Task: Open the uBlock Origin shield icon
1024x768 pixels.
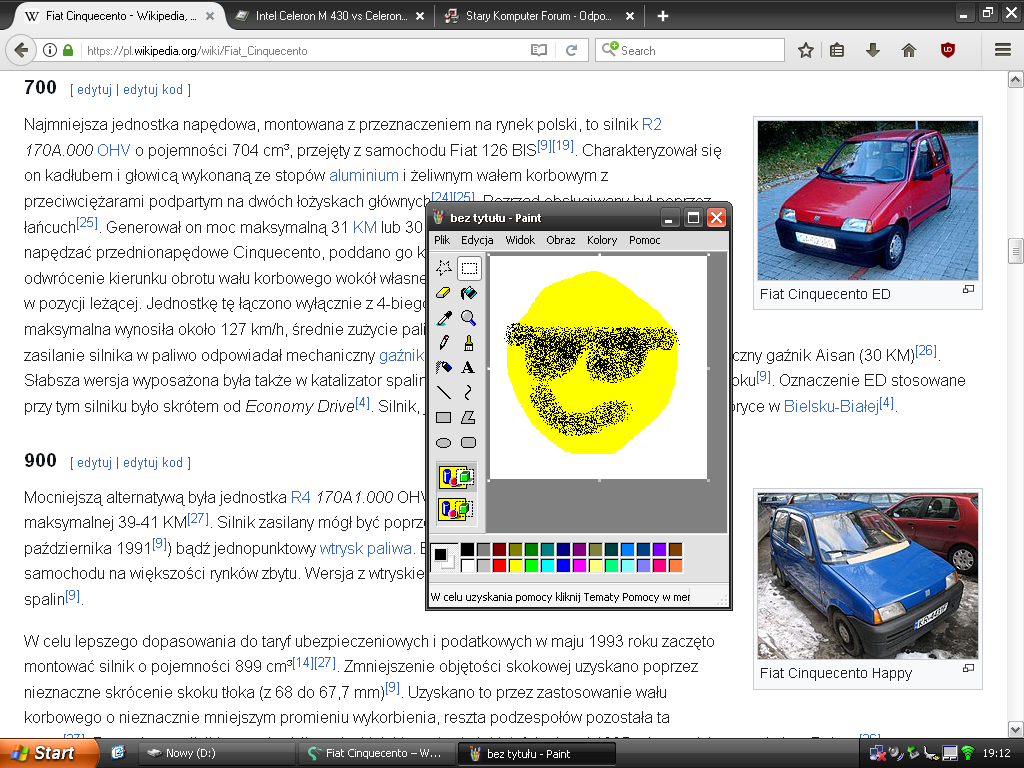Action: (948, 50)
